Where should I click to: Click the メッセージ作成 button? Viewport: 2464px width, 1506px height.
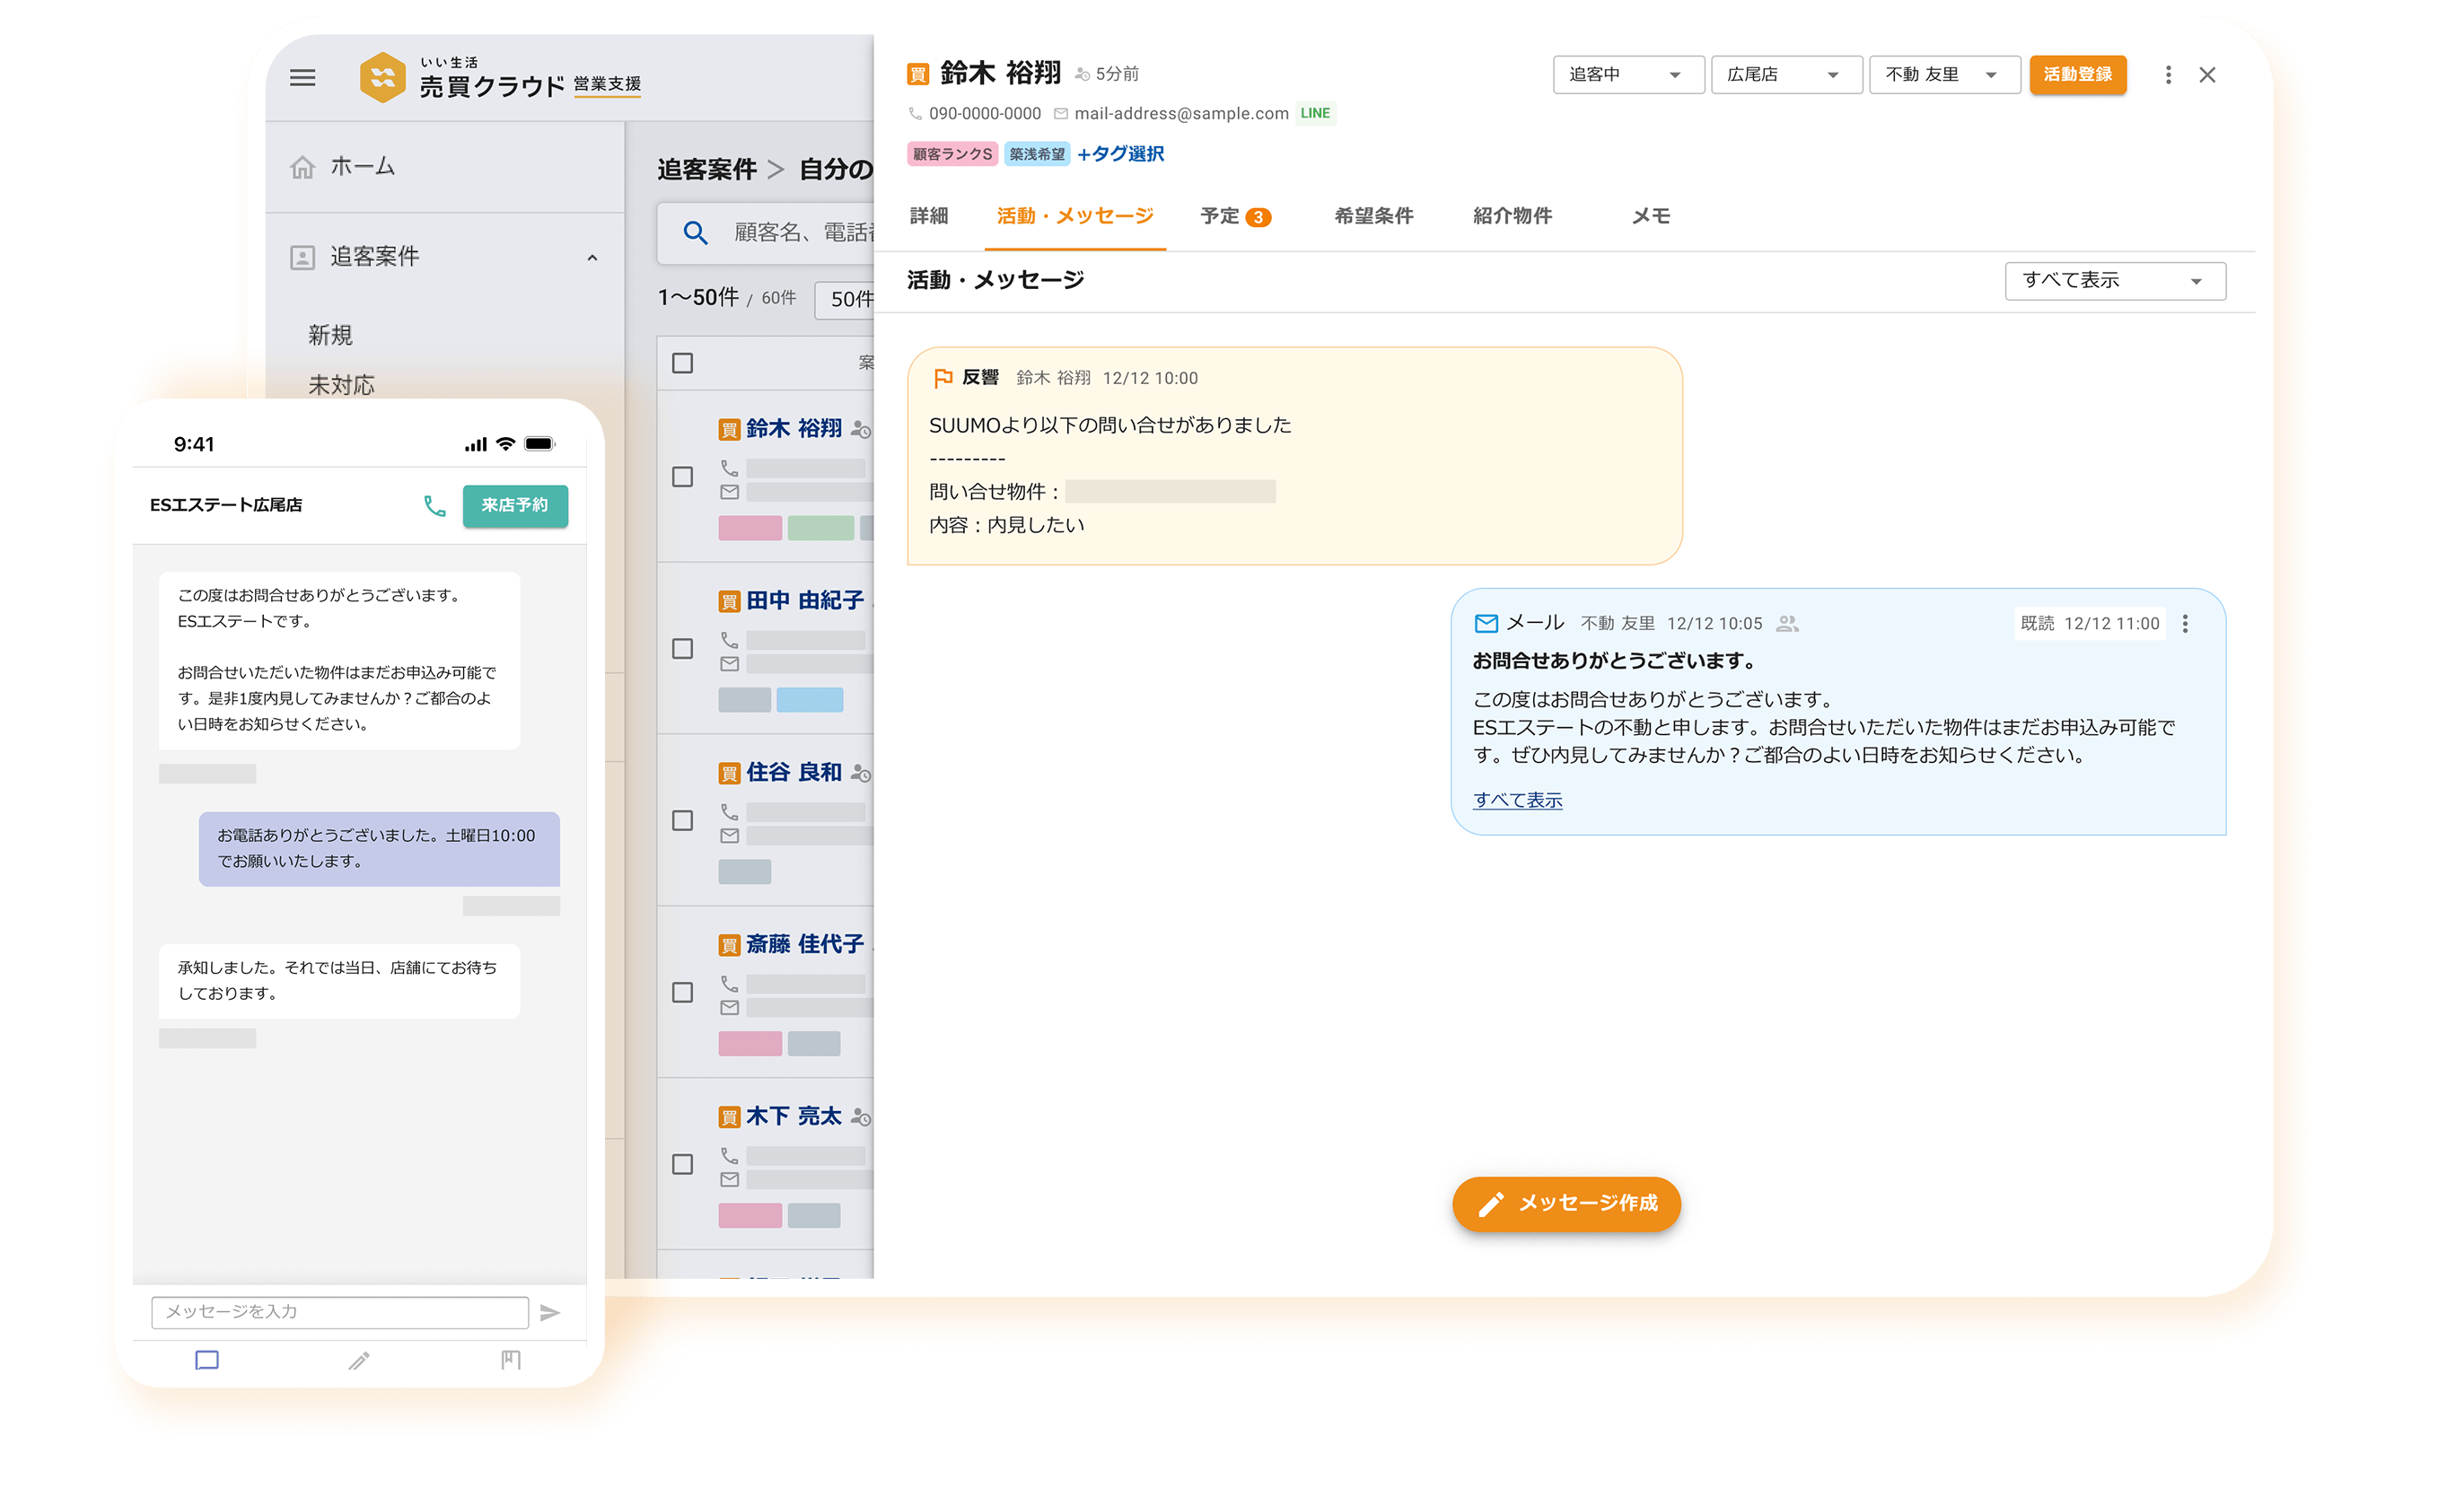click(1567, 1204)
